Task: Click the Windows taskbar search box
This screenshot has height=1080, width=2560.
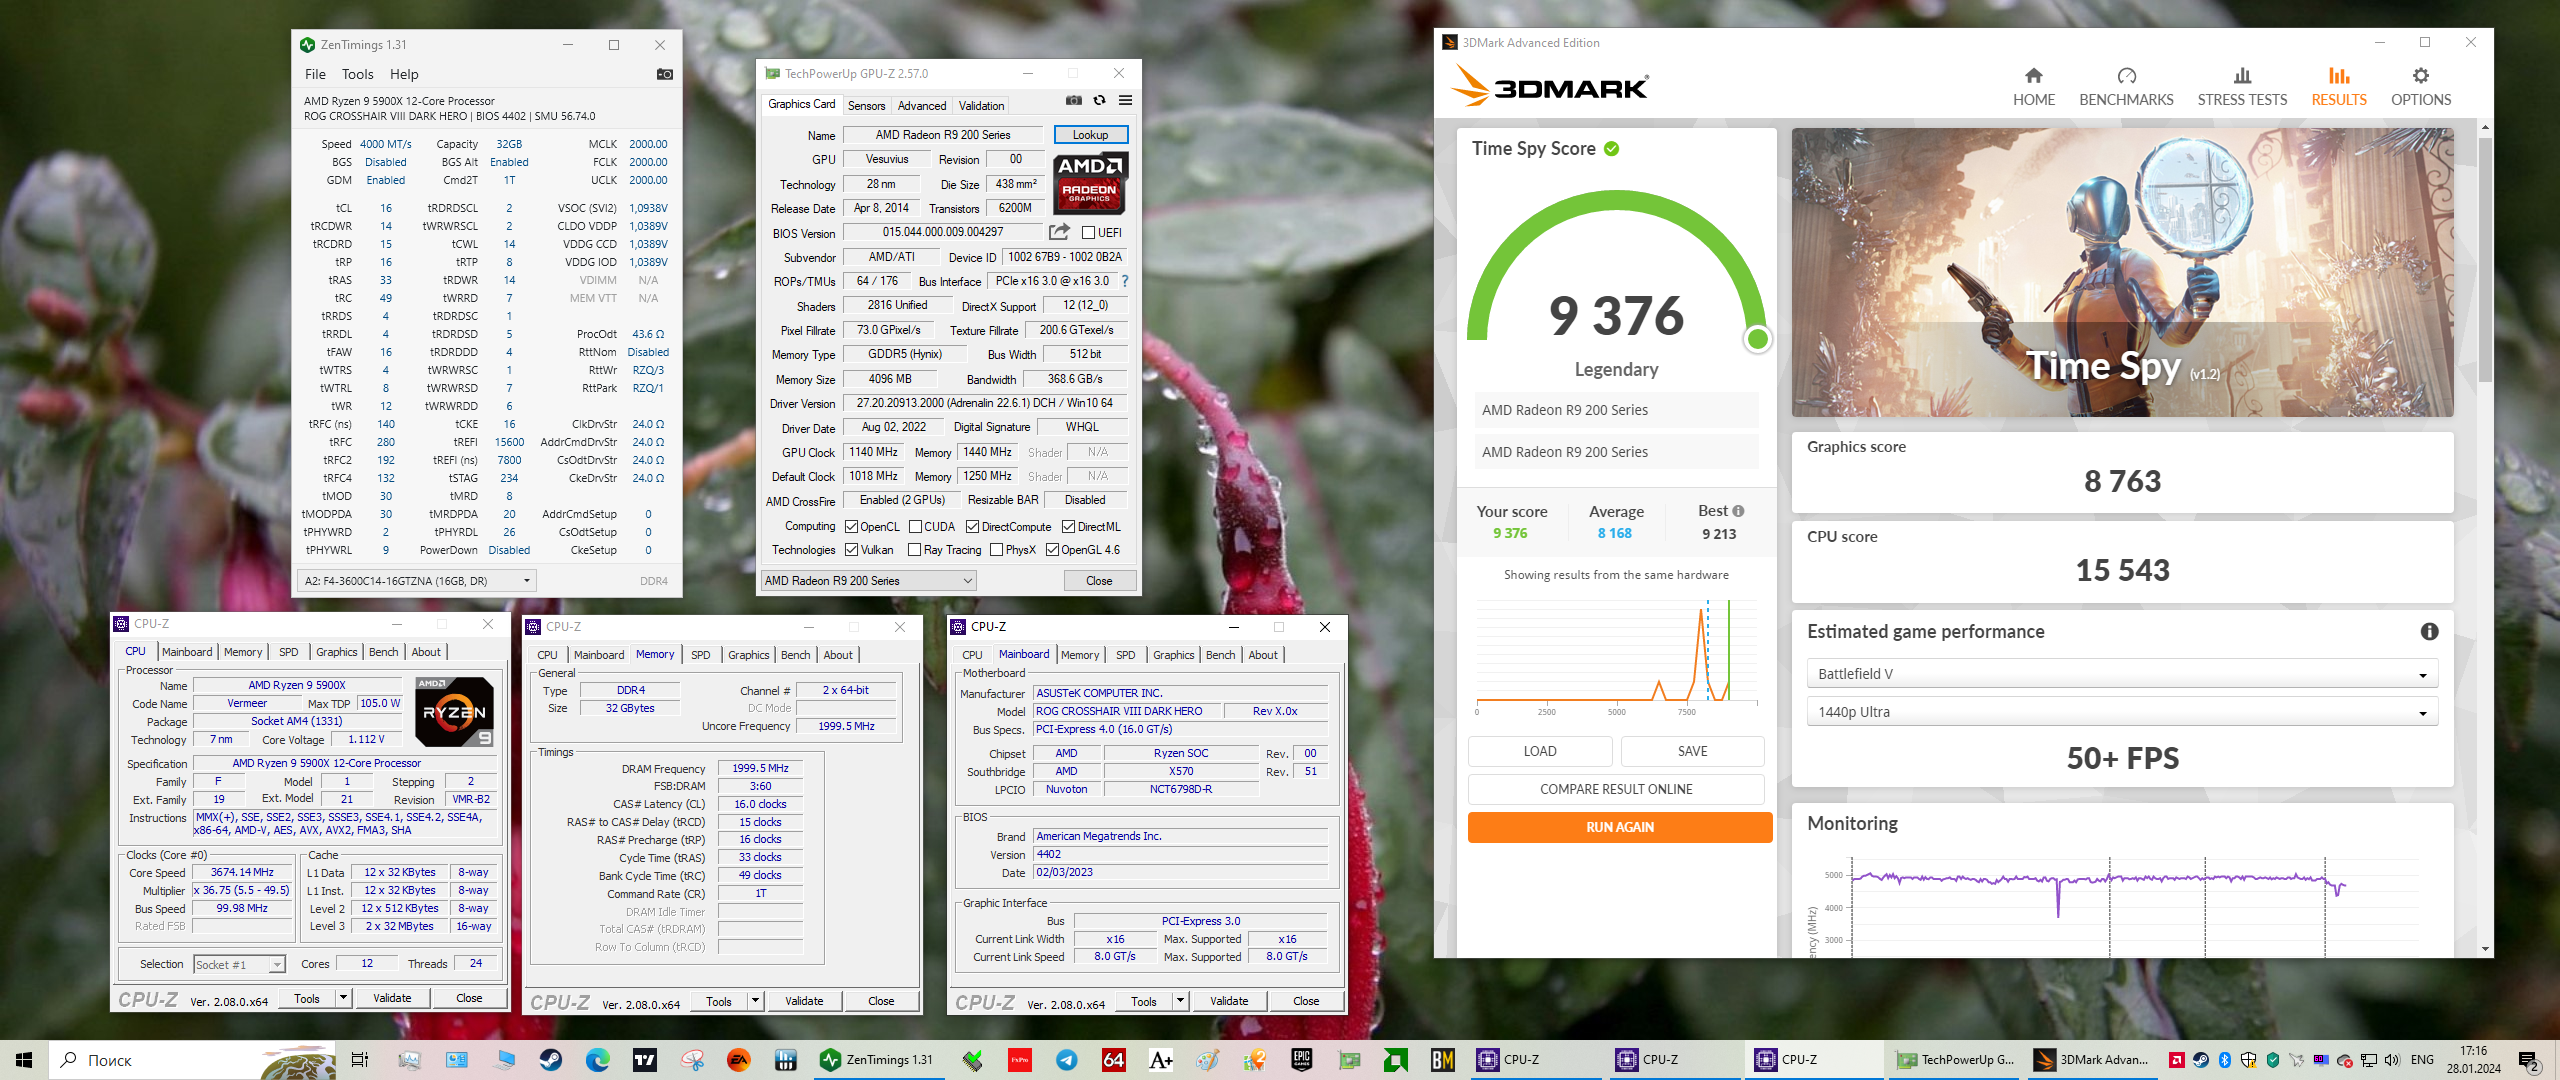Action: click(192, 1060)
